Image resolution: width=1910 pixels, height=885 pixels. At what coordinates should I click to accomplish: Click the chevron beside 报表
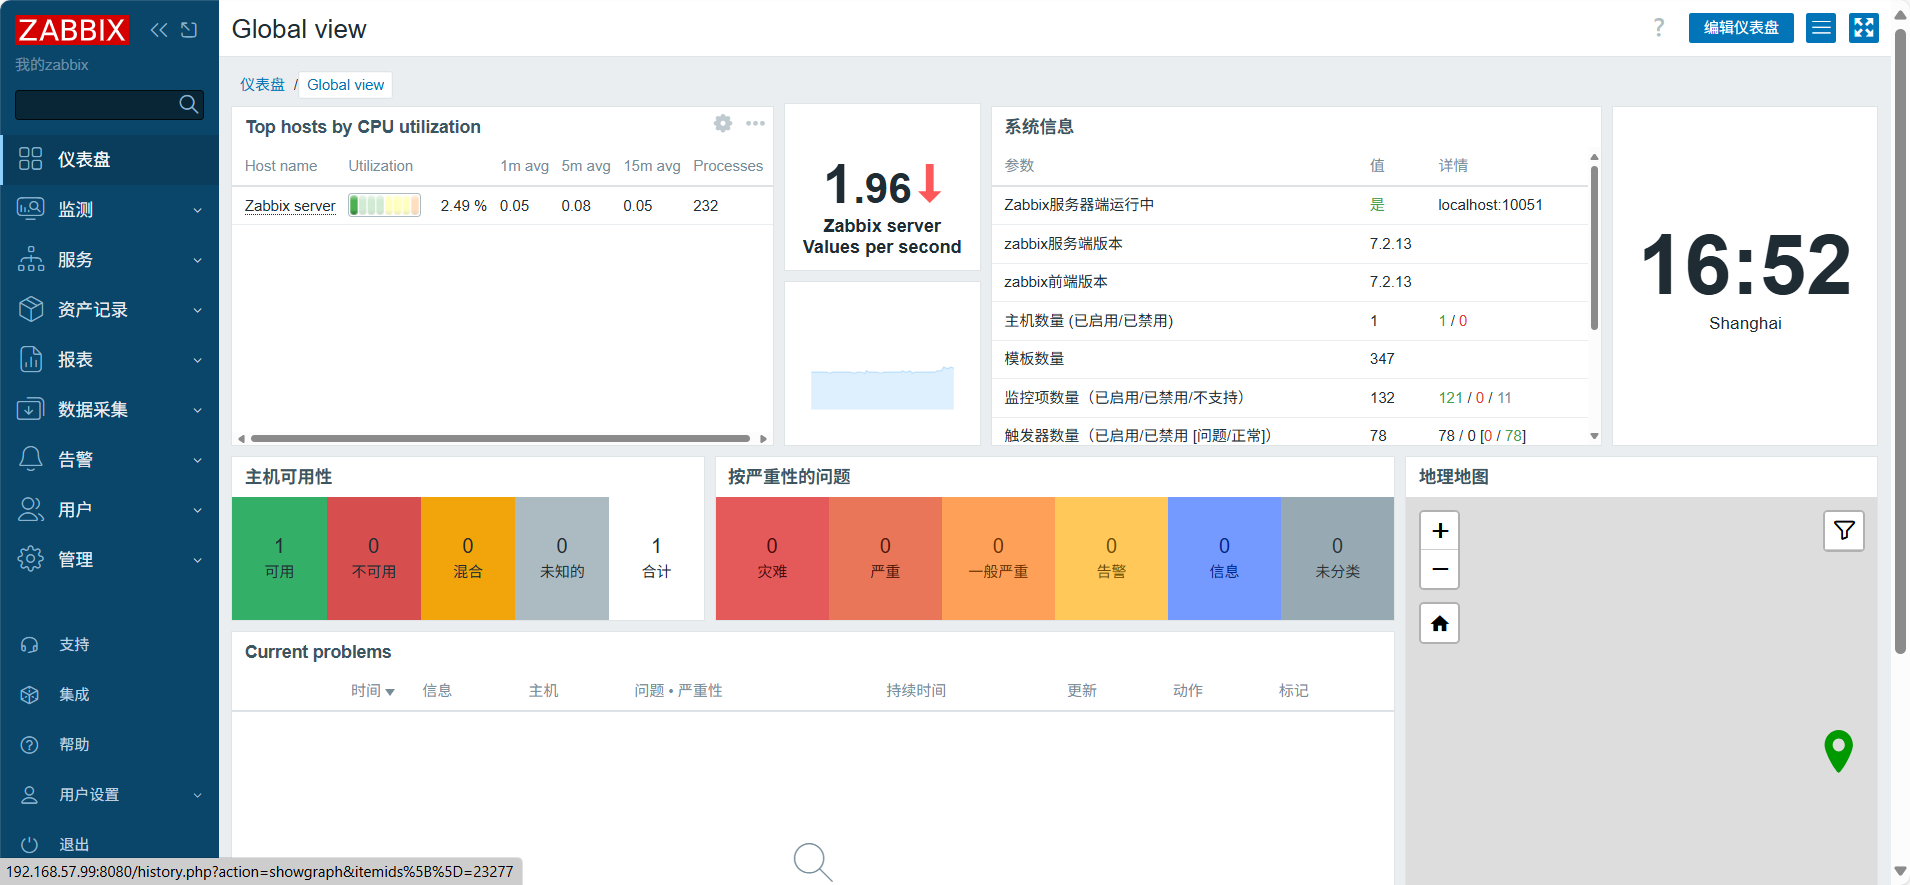coord(197,360)
